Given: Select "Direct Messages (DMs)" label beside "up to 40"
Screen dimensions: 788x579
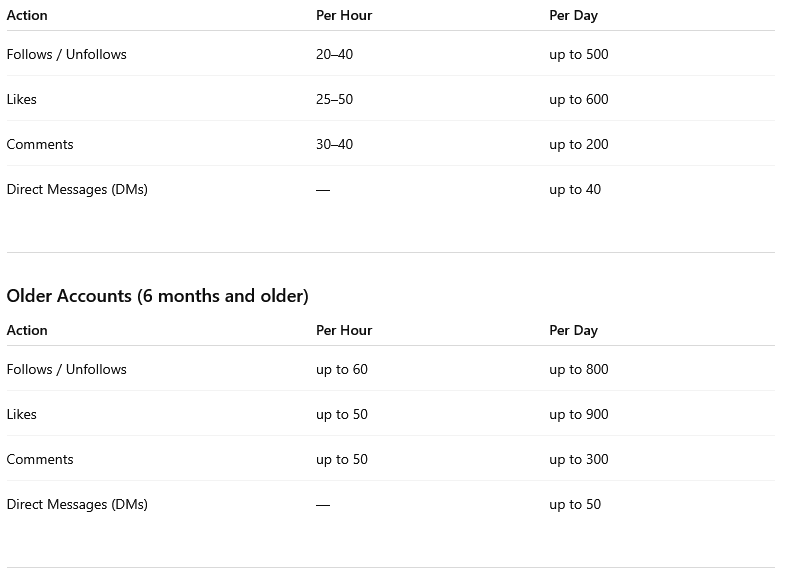Looking at the screenshot, I should coord(77,190).
